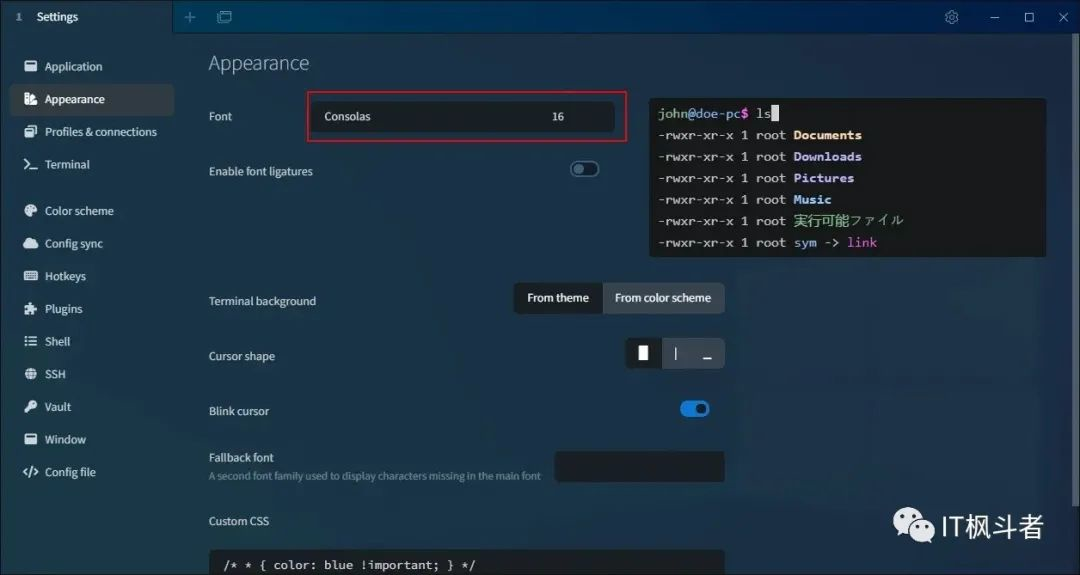Click the Fallback font input box
Image resolution: width=1080 pixels, height=575 pixels.
[x=639, y=467]
